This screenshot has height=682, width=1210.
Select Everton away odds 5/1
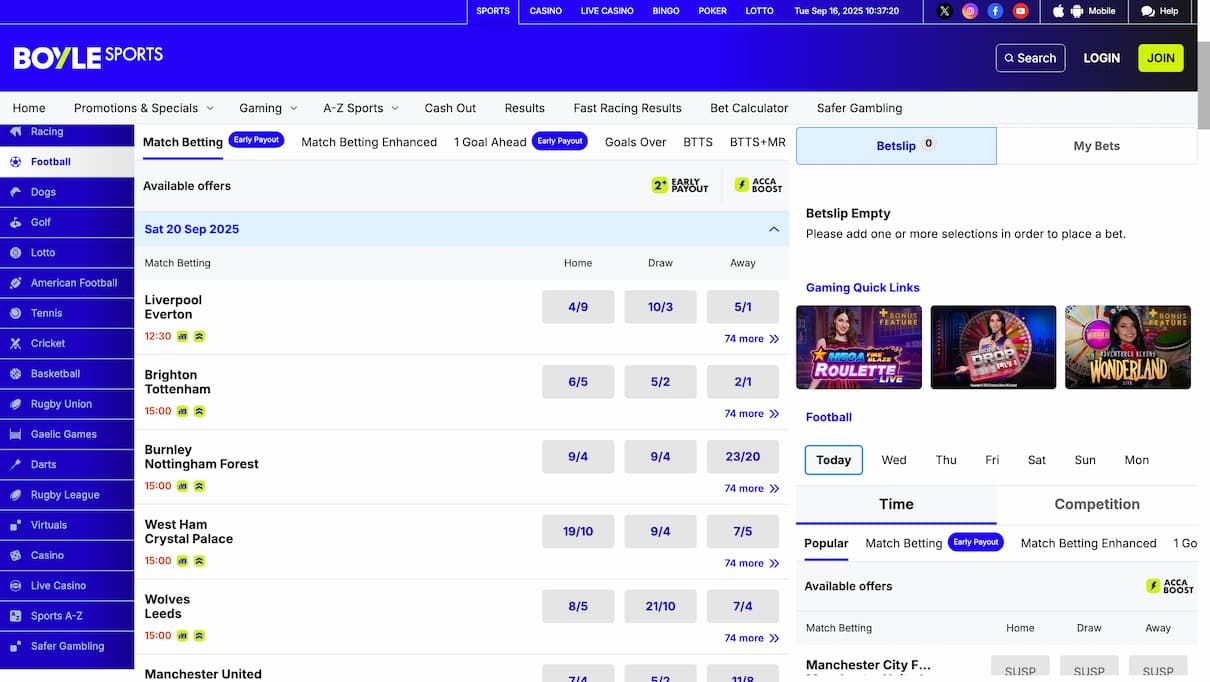[x=743, y=307]
